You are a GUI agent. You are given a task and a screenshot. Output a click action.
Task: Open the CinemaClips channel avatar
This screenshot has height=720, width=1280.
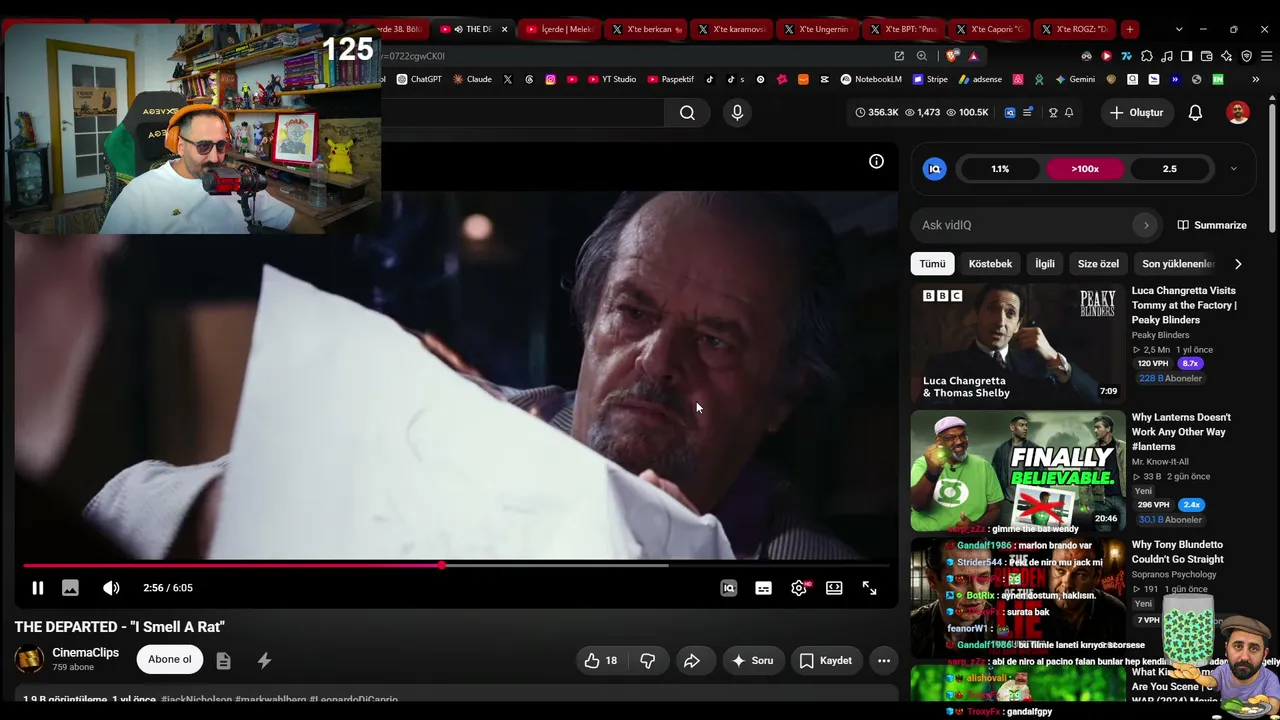tap(29, 659)
